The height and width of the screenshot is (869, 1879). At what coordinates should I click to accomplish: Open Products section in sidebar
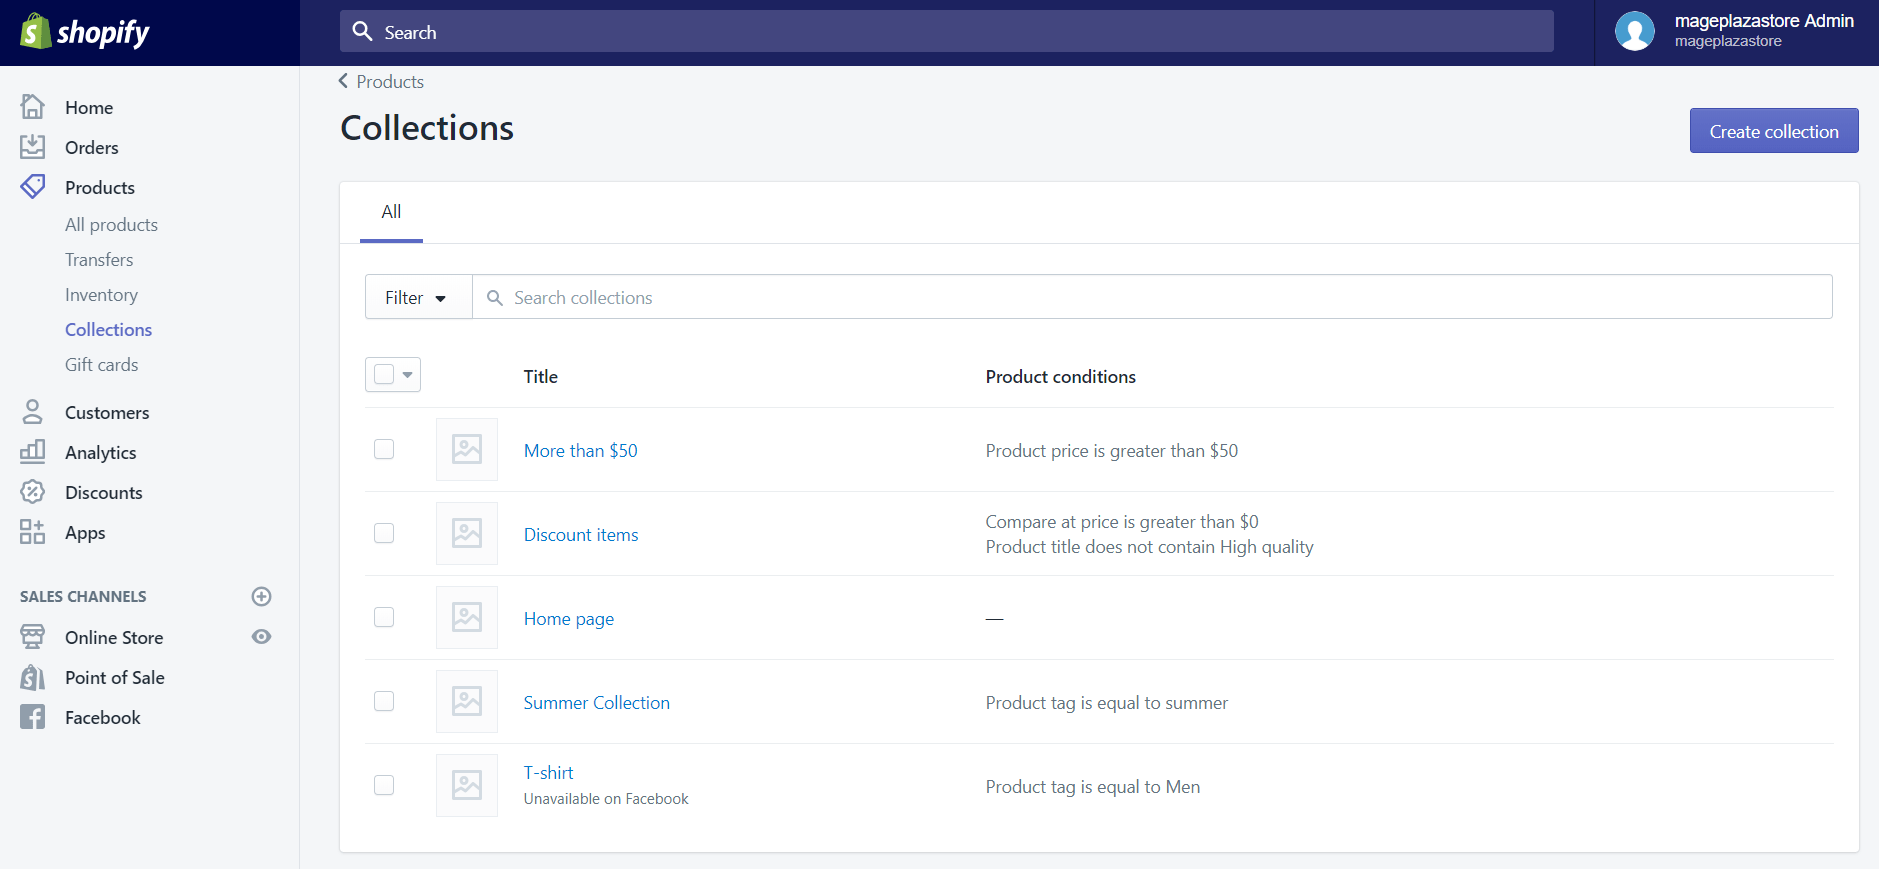(100, 187)
